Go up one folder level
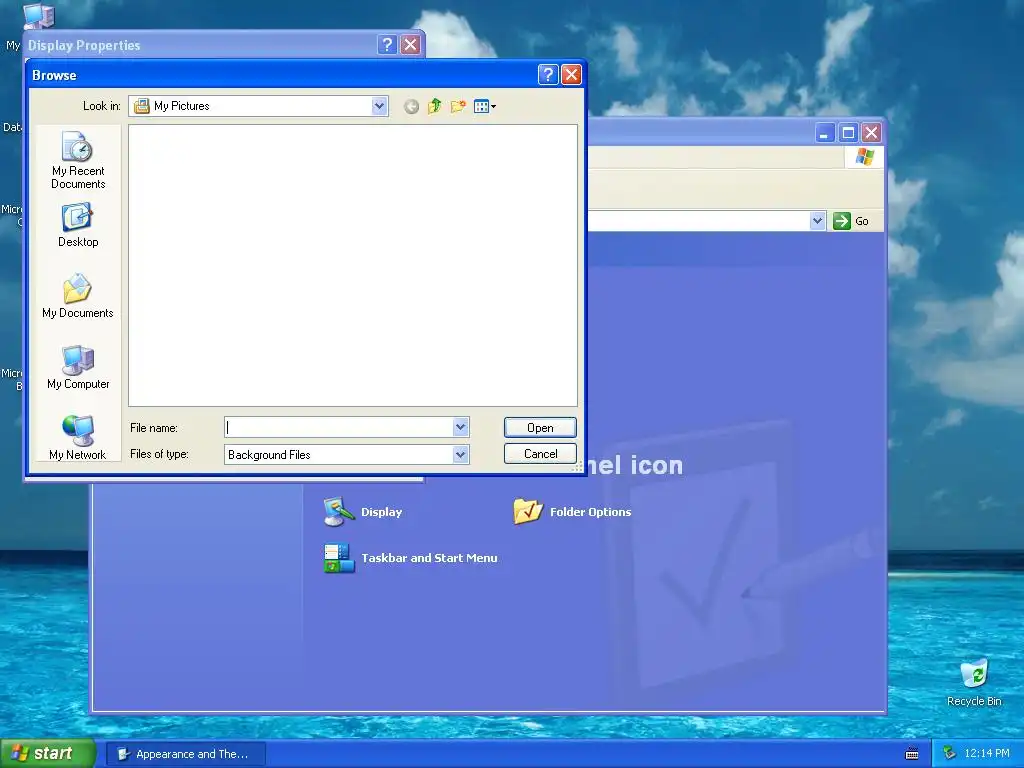The image size is (1024, 768). coord(434,106)
